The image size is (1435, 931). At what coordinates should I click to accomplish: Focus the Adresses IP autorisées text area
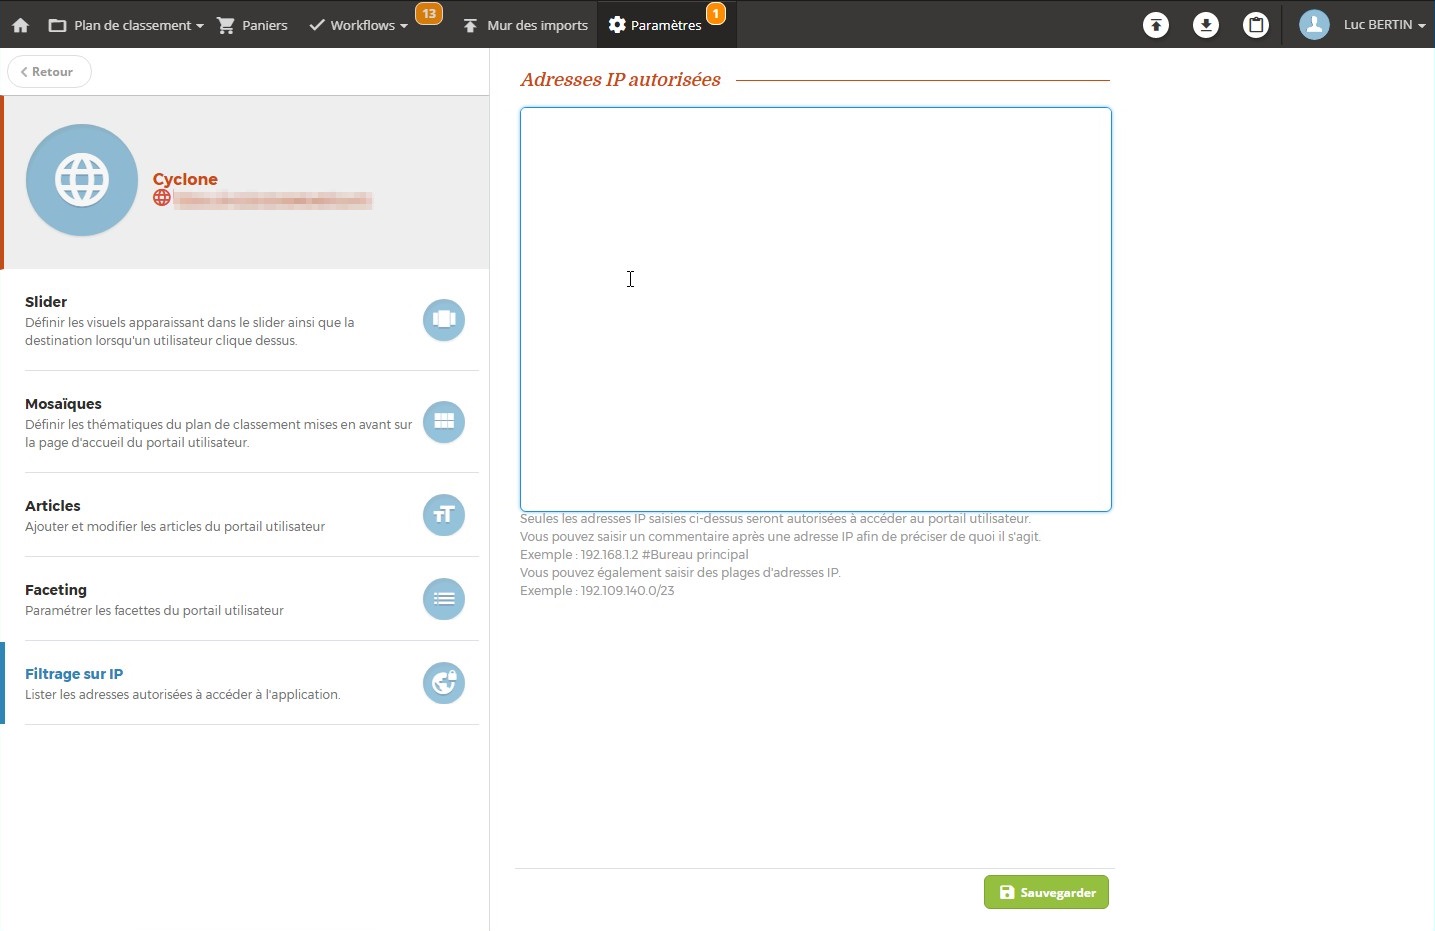click(816, 310)
